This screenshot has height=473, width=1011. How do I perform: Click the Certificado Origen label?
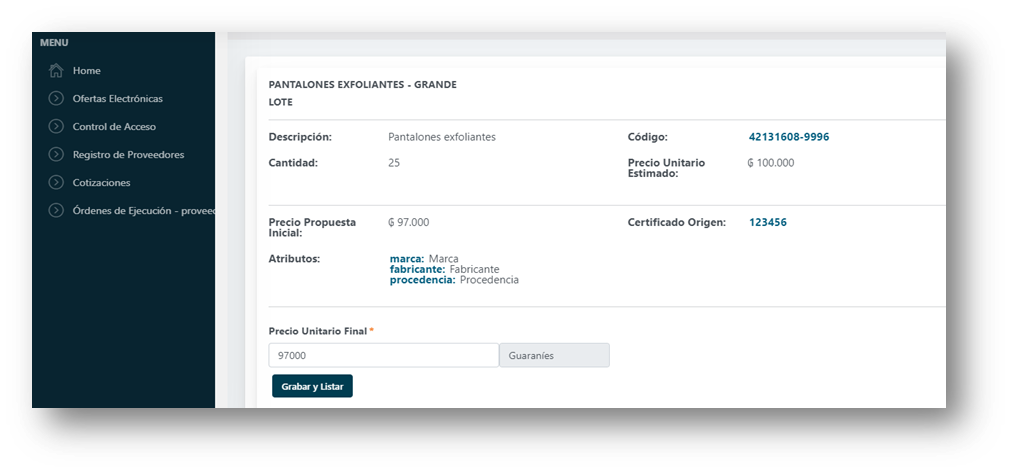coord(676,222)
